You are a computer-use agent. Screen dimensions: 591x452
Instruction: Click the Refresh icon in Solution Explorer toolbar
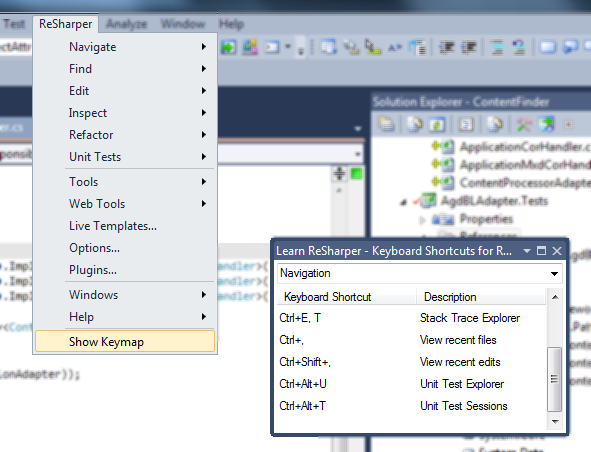[437, 124]
